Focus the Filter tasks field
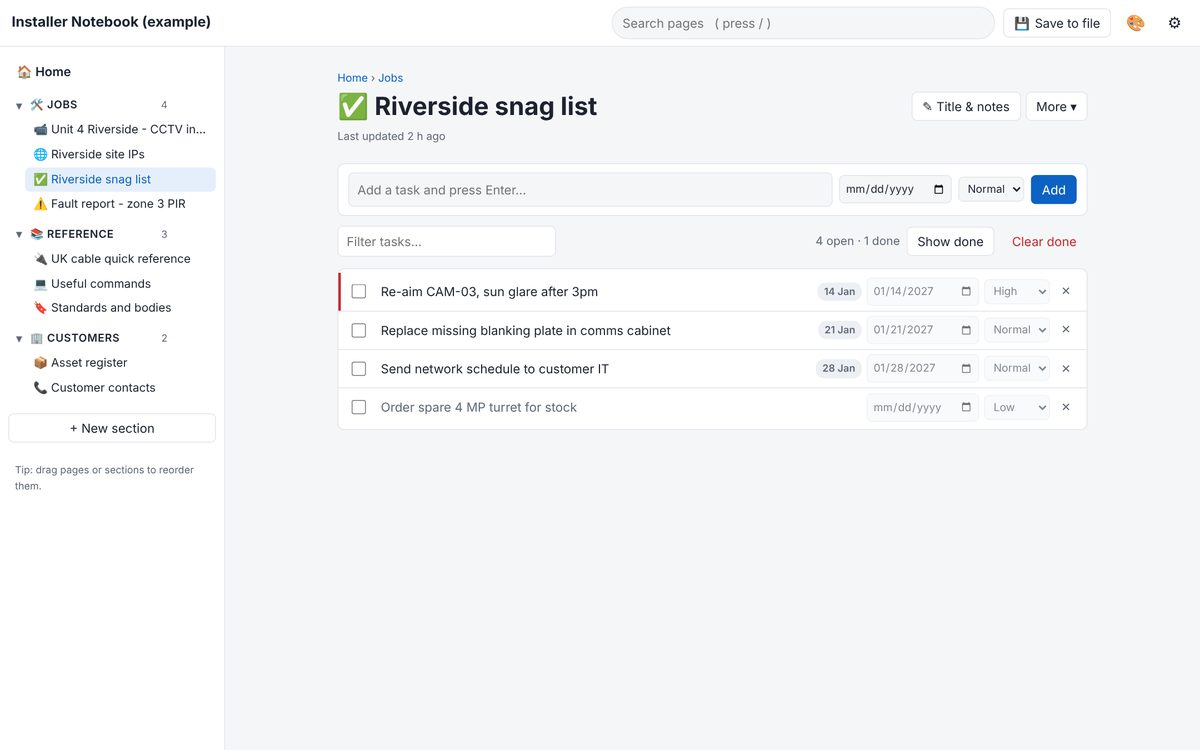1200x750 pixels. pos(446,241)
